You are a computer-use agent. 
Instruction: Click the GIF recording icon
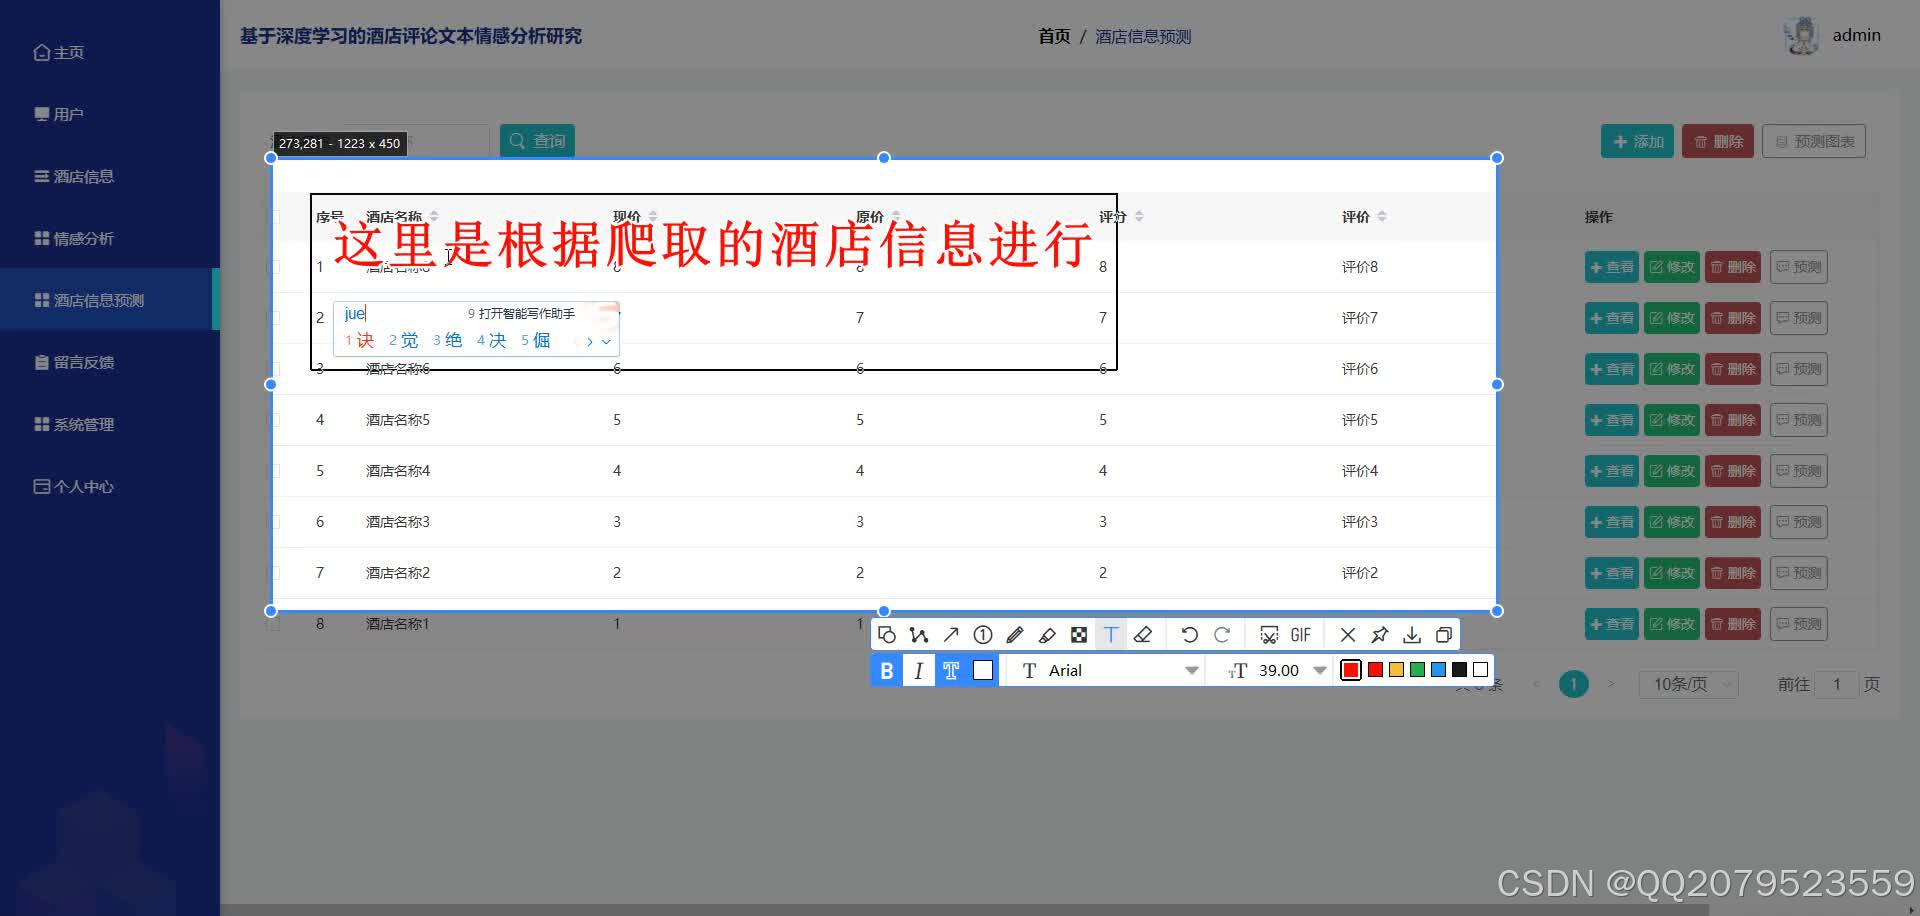1299,634
